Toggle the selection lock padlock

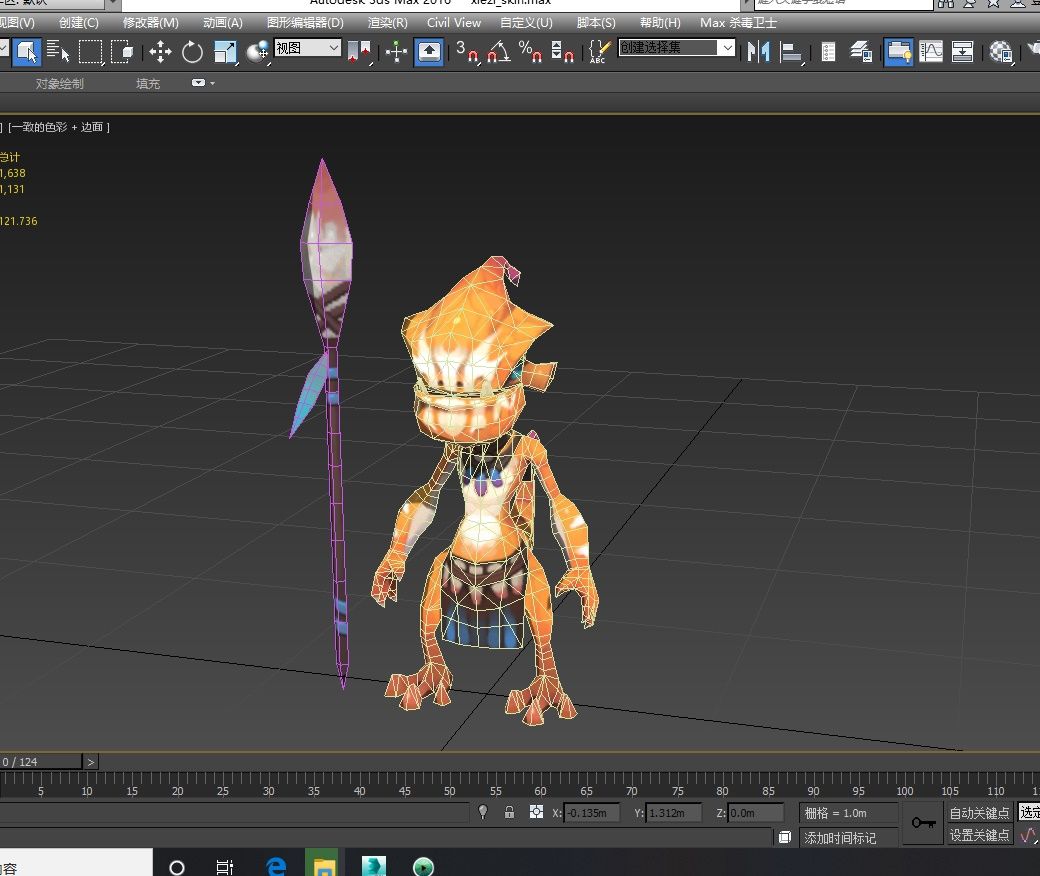[509, 812]
